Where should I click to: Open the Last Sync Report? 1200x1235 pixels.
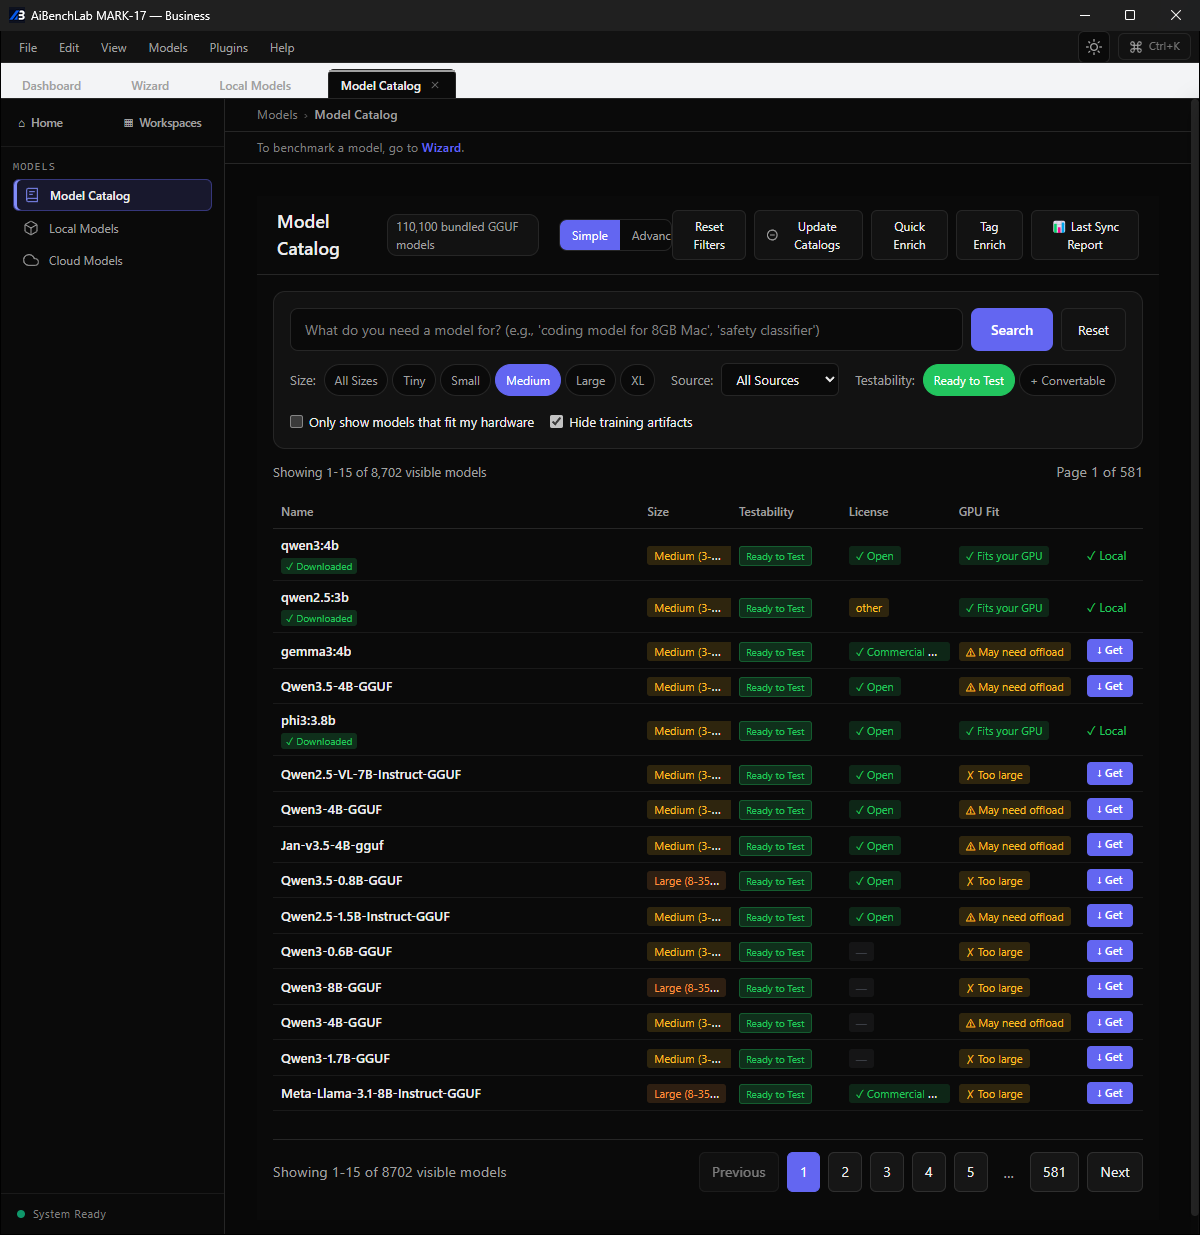pyautogui.click(x=1085, y=235)
